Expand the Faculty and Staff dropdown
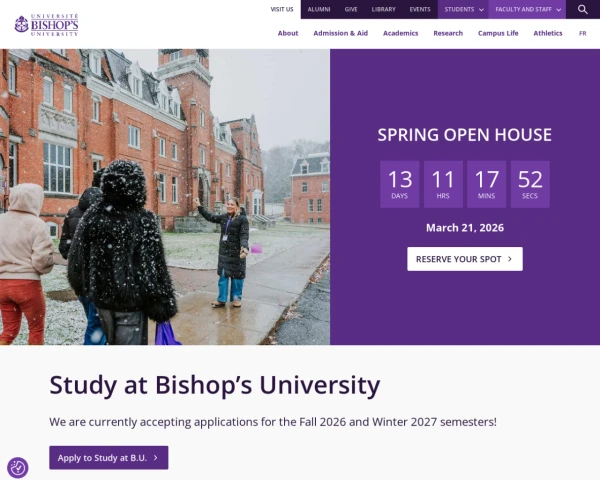This screenshot has width=600, height=480. [527, 9]
